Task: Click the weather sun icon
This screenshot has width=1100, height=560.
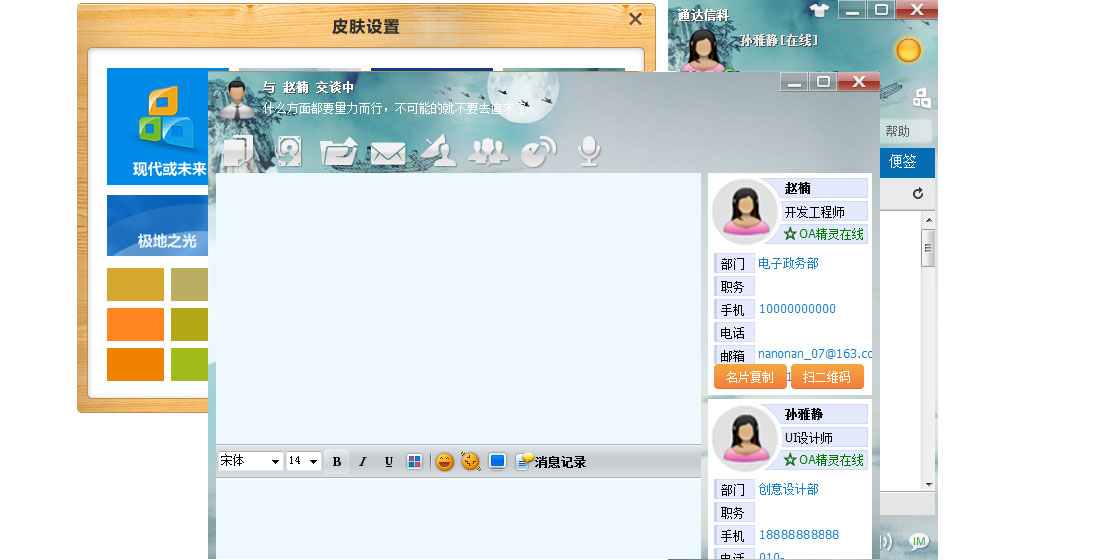Action: click(x=908, y=50)
